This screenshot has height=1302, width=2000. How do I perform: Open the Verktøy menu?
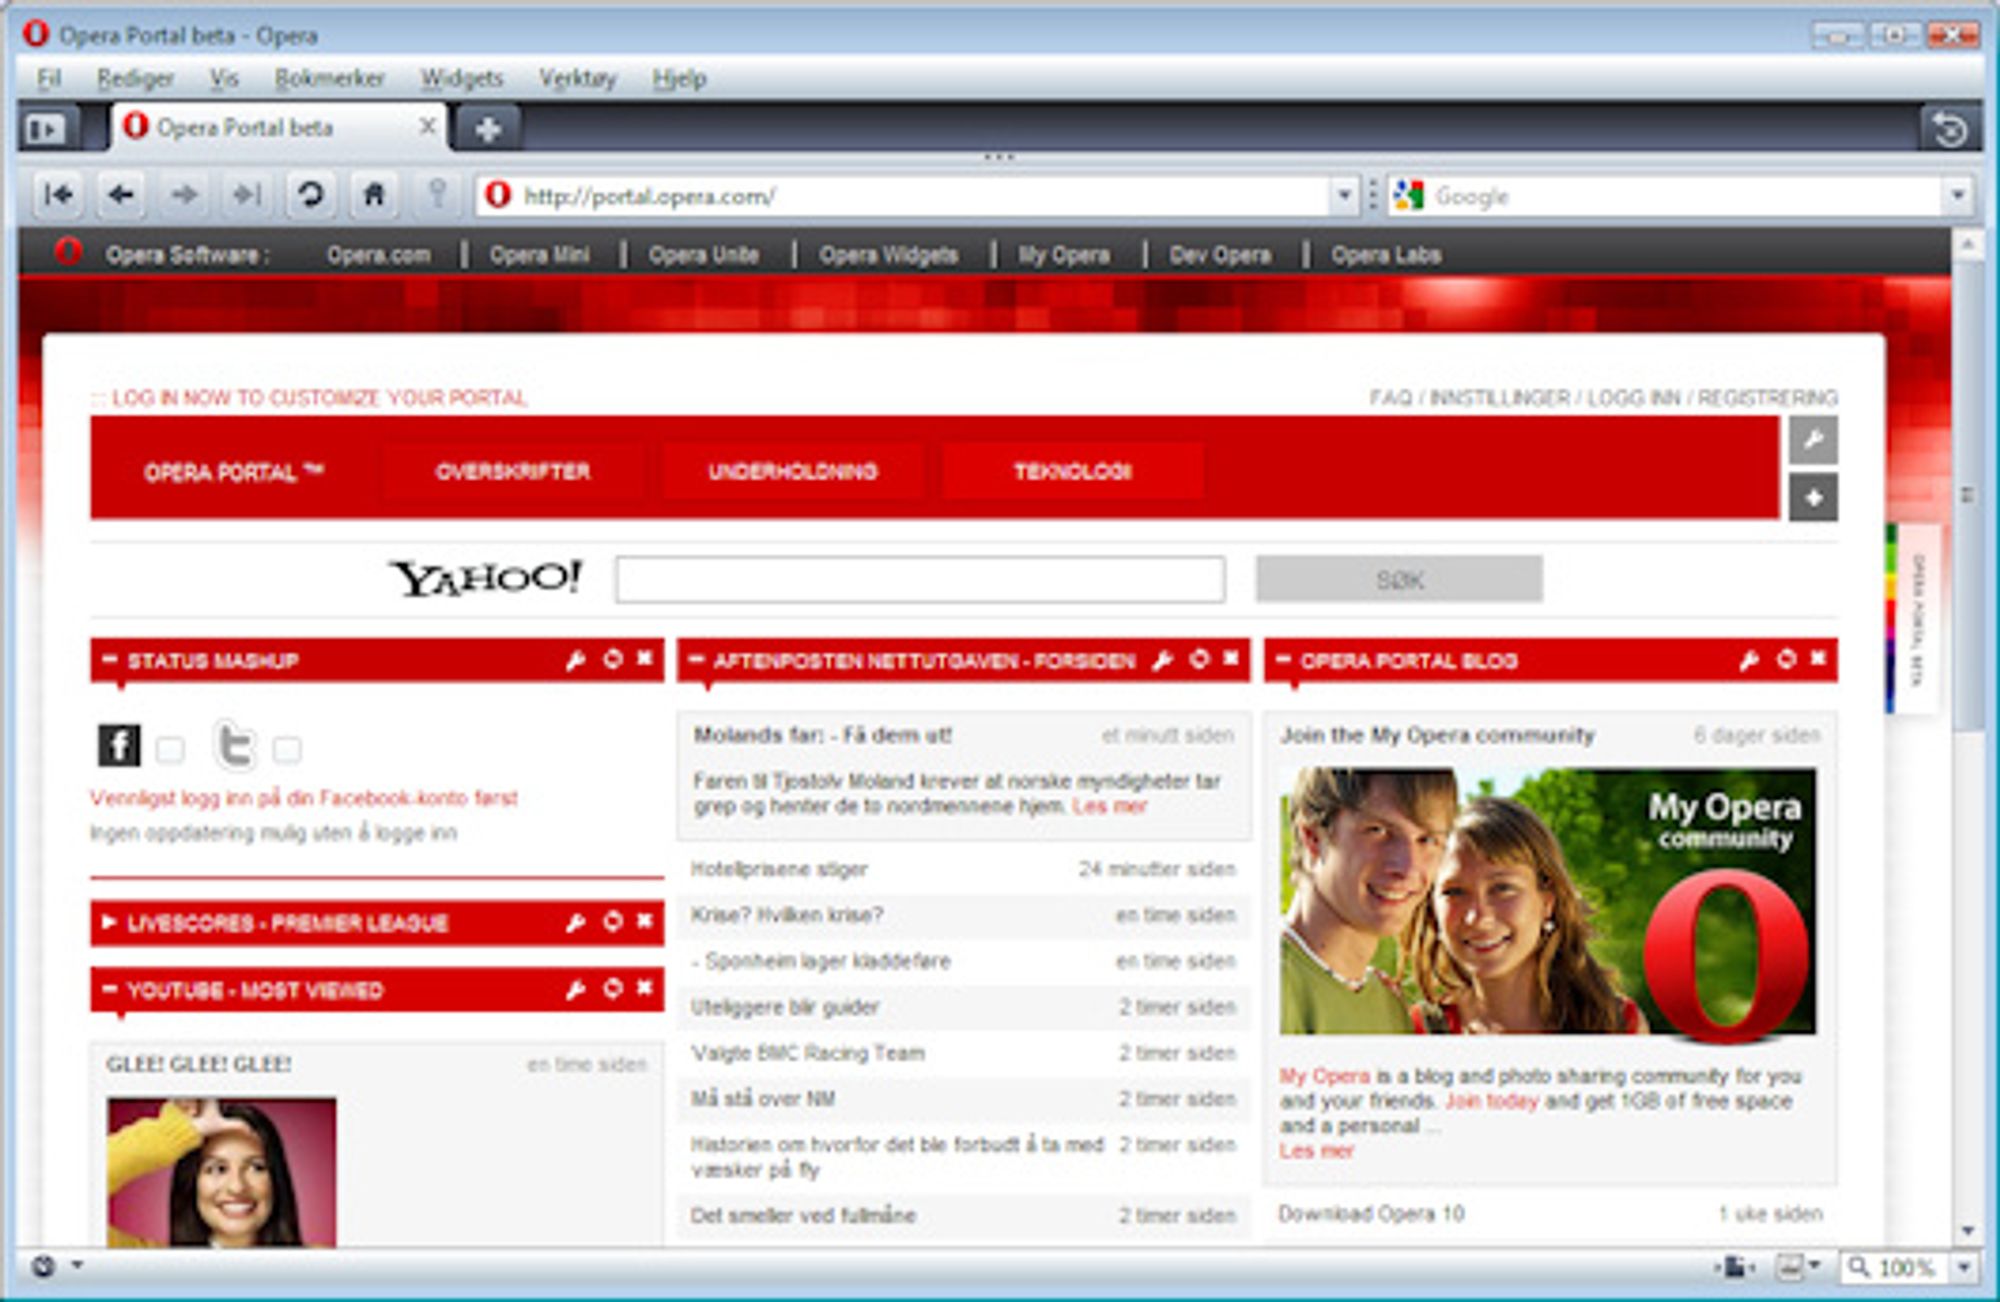pos(577,78)
